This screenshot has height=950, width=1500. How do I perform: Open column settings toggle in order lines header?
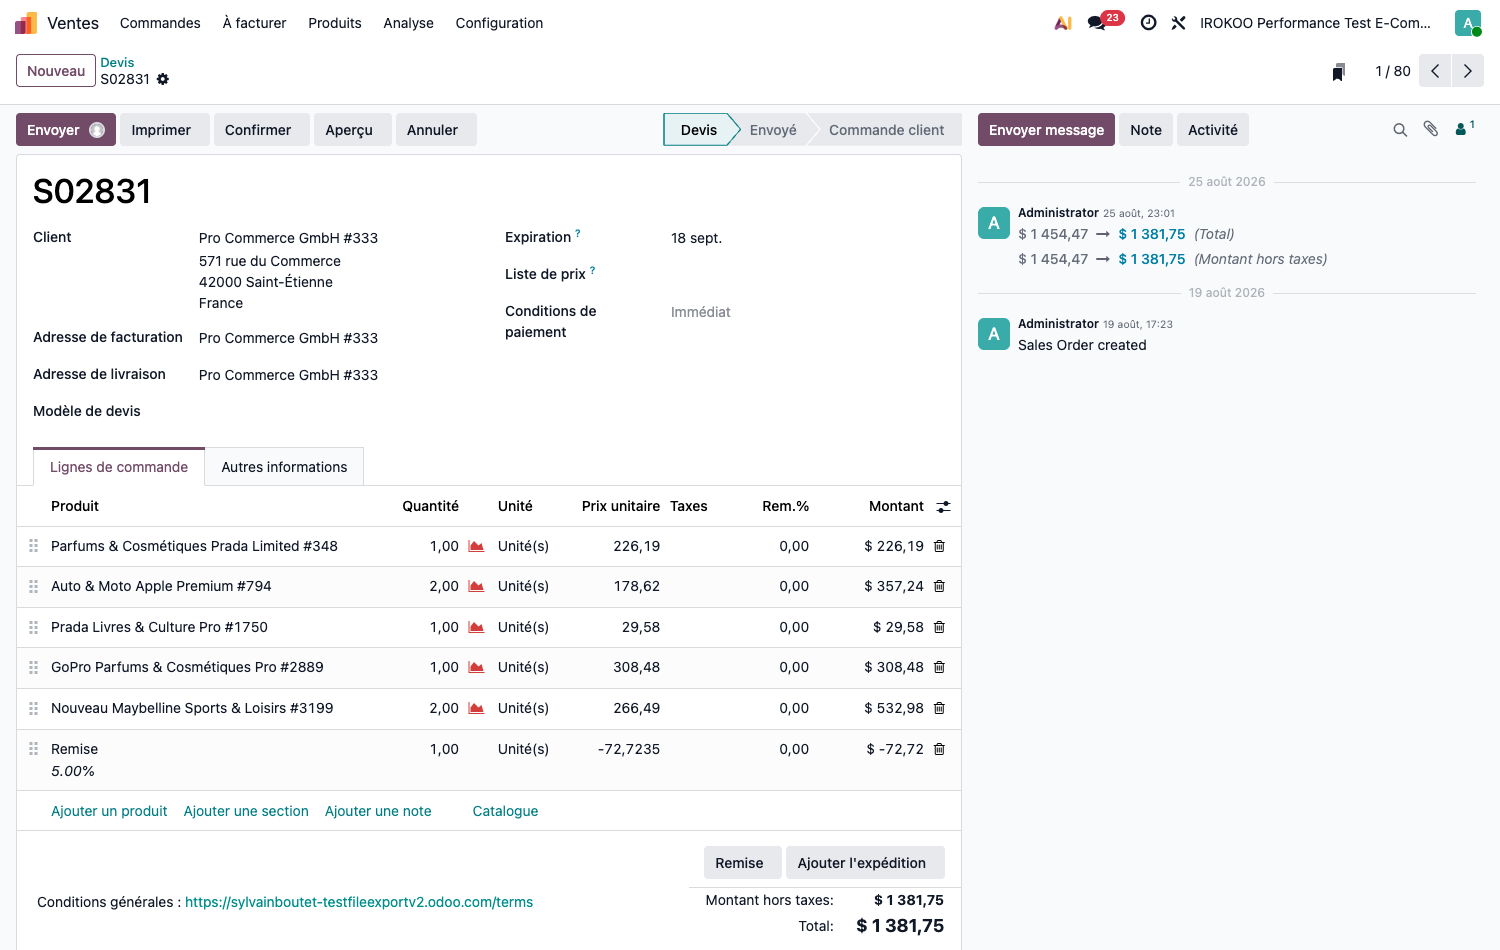[943, 507]
